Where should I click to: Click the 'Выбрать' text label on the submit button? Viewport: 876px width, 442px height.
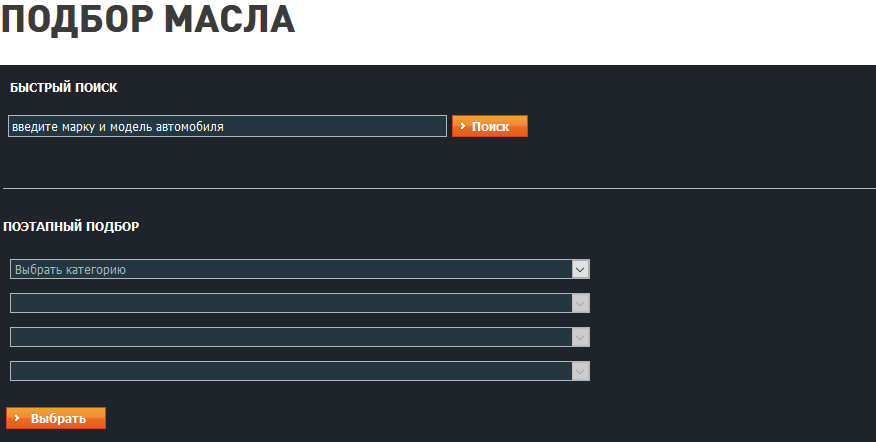[x=59, y=418]
